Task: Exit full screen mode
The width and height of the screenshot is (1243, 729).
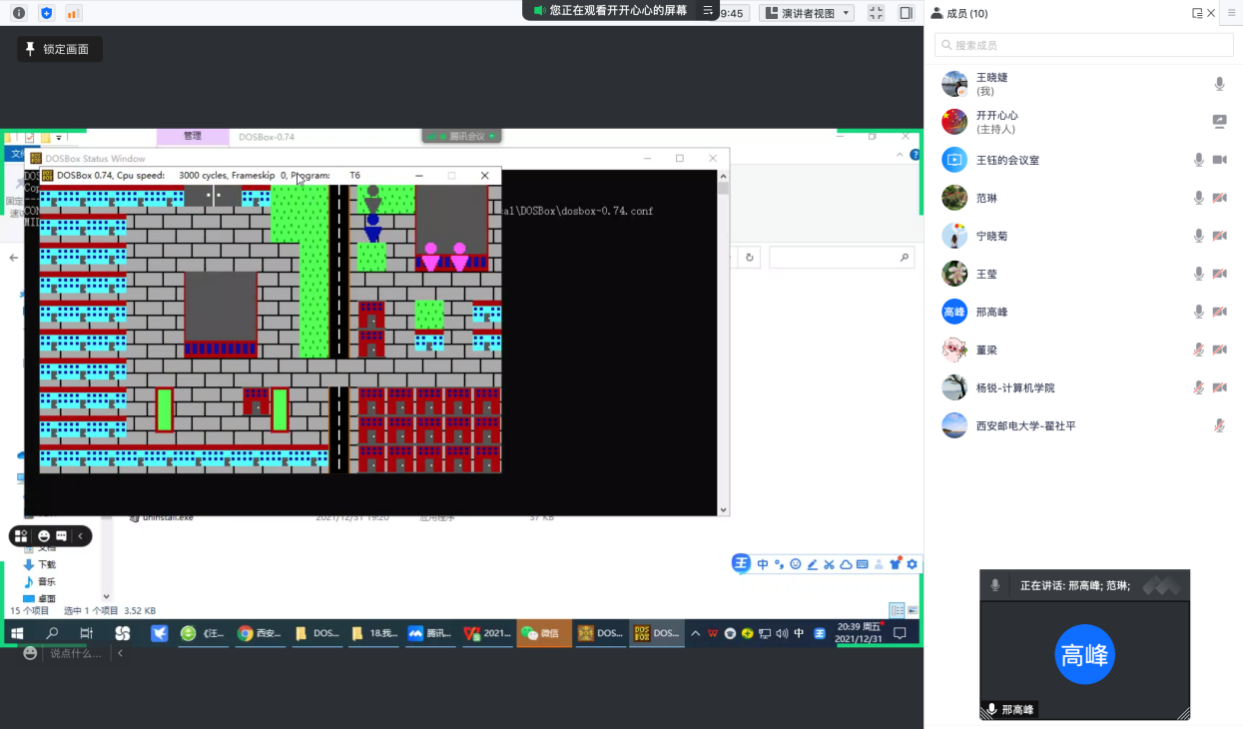Action: [x=876, y=13]
